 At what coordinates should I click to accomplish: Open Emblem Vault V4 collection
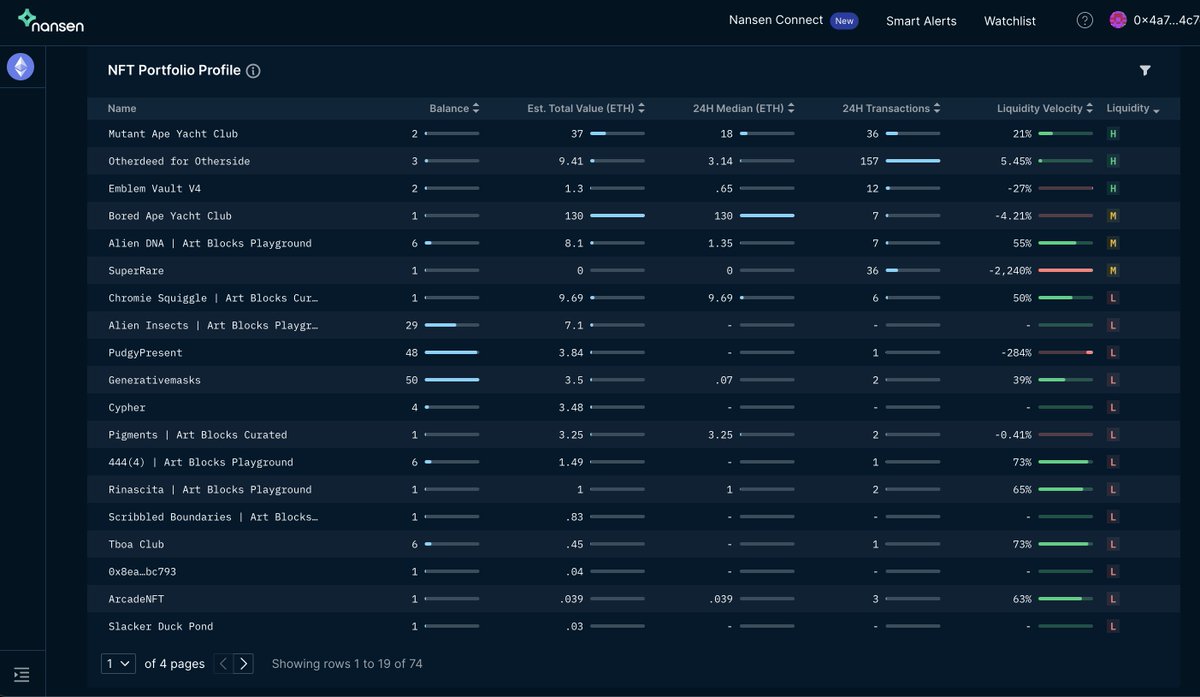155,189
